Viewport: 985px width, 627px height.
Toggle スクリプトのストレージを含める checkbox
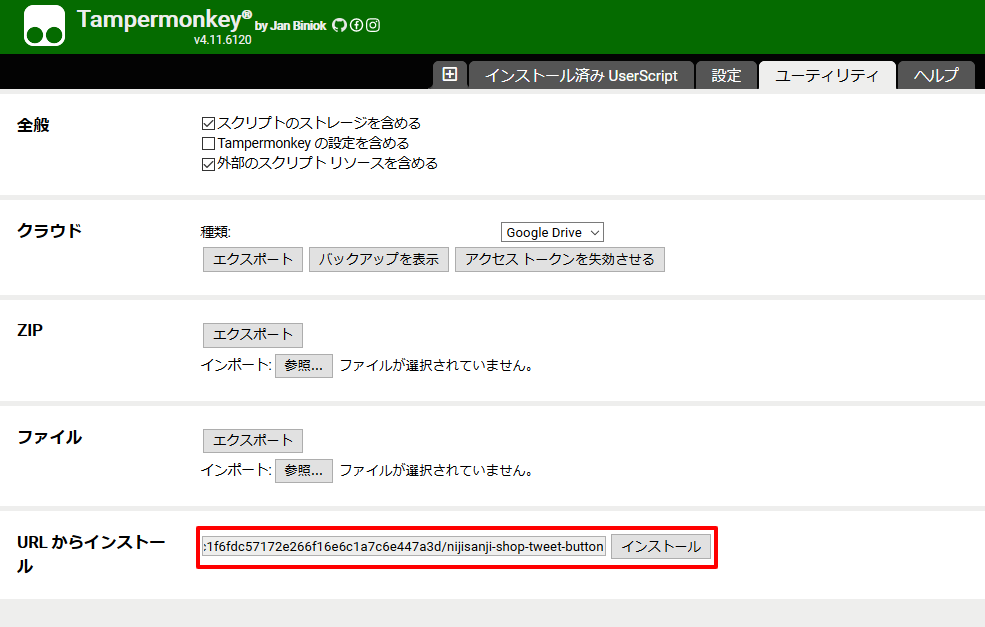point(209,124)
